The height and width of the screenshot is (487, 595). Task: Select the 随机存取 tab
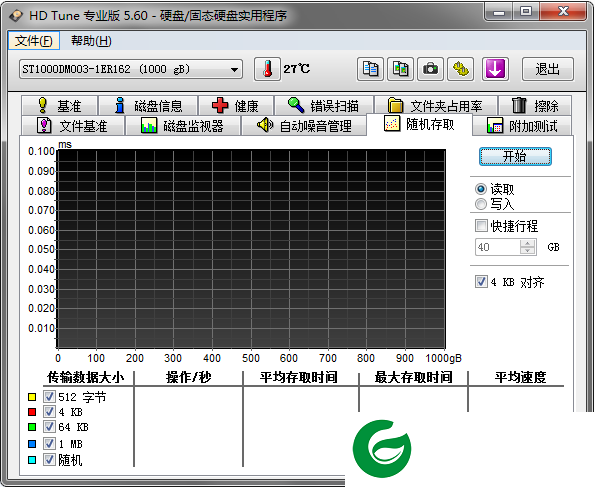point(419,124)
